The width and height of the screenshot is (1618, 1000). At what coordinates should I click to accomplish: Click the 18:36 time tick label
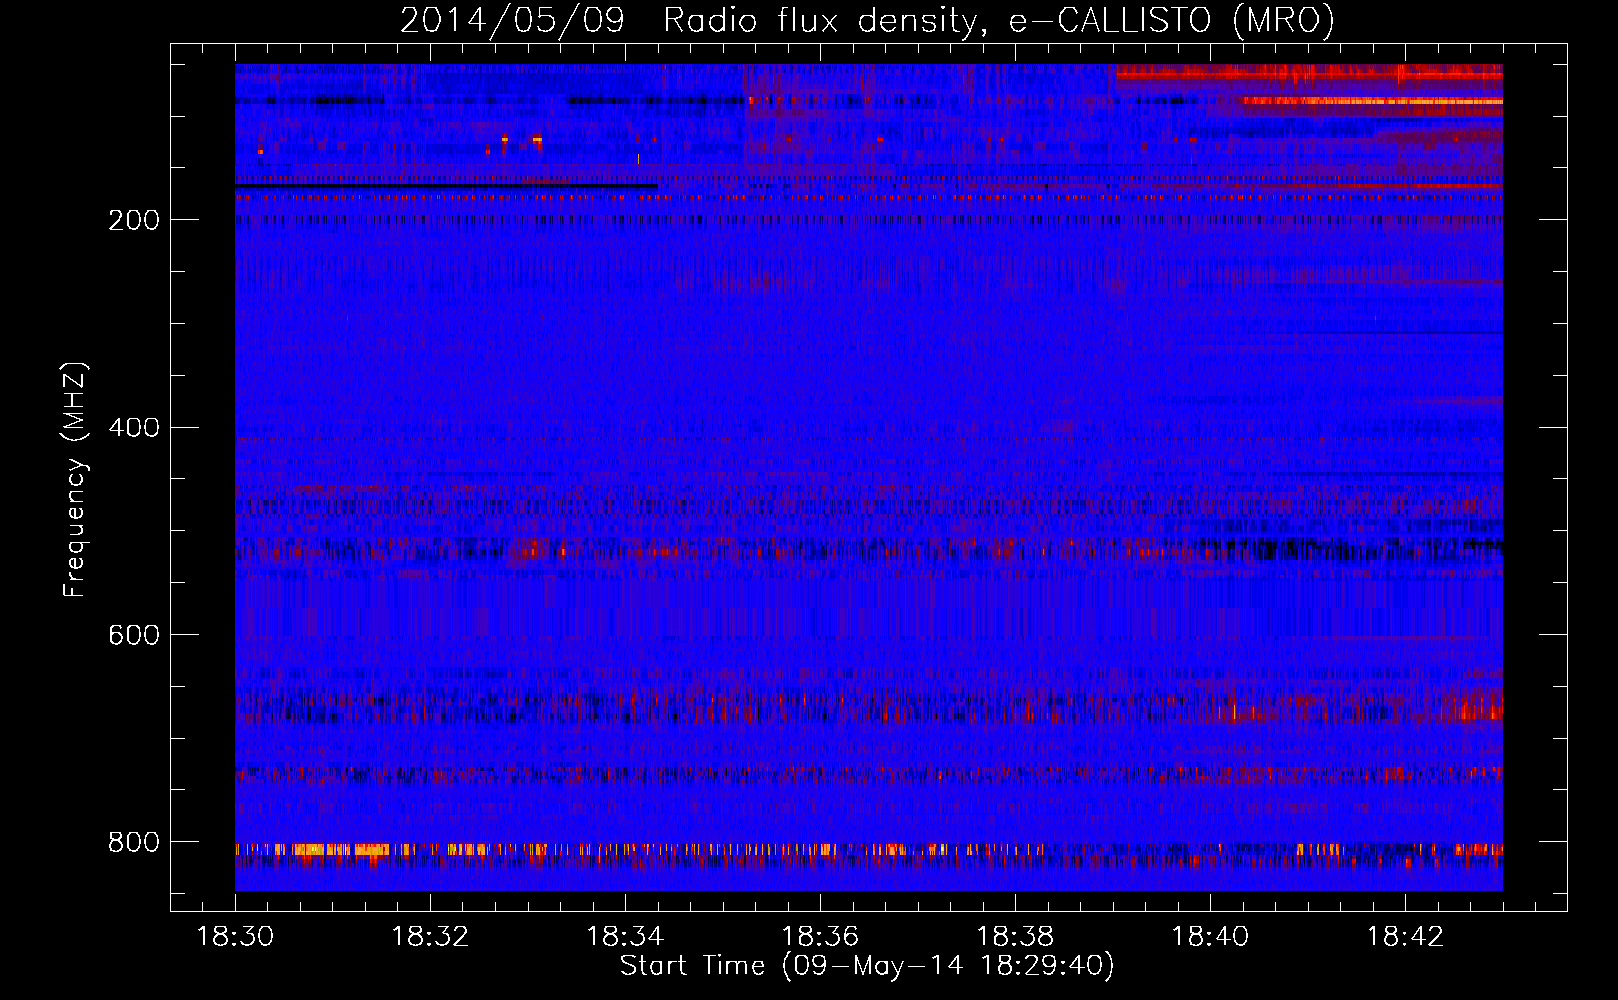820,937
